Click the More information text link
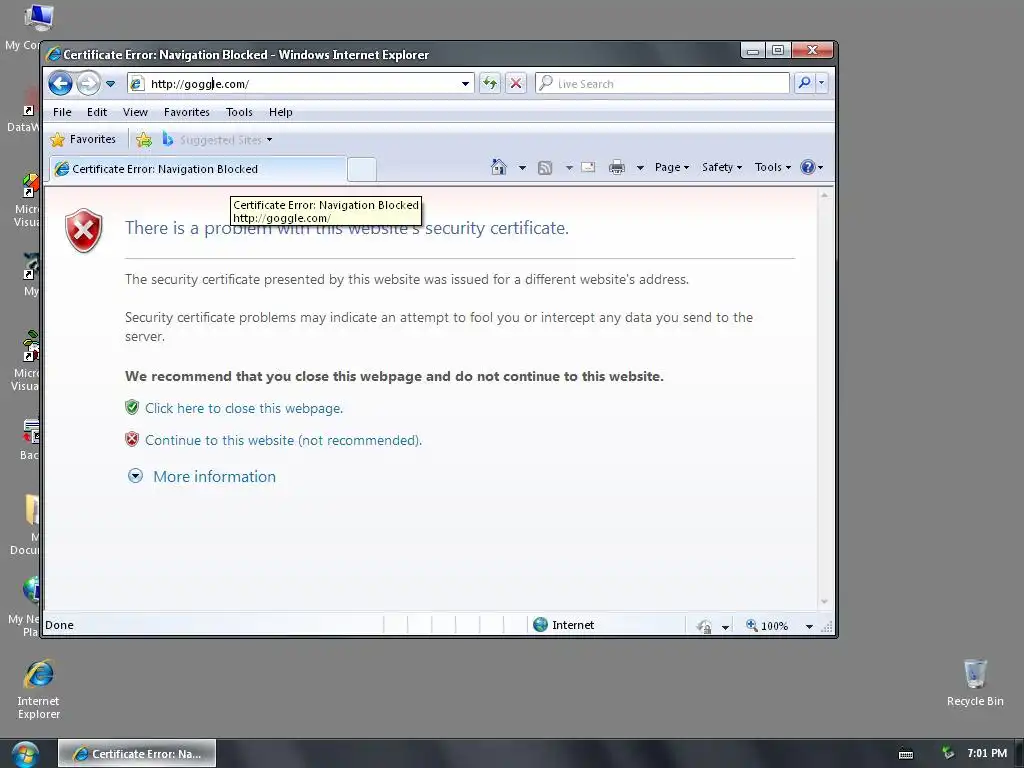Viewport: 1024px width, 768px height. coord(214,477)
